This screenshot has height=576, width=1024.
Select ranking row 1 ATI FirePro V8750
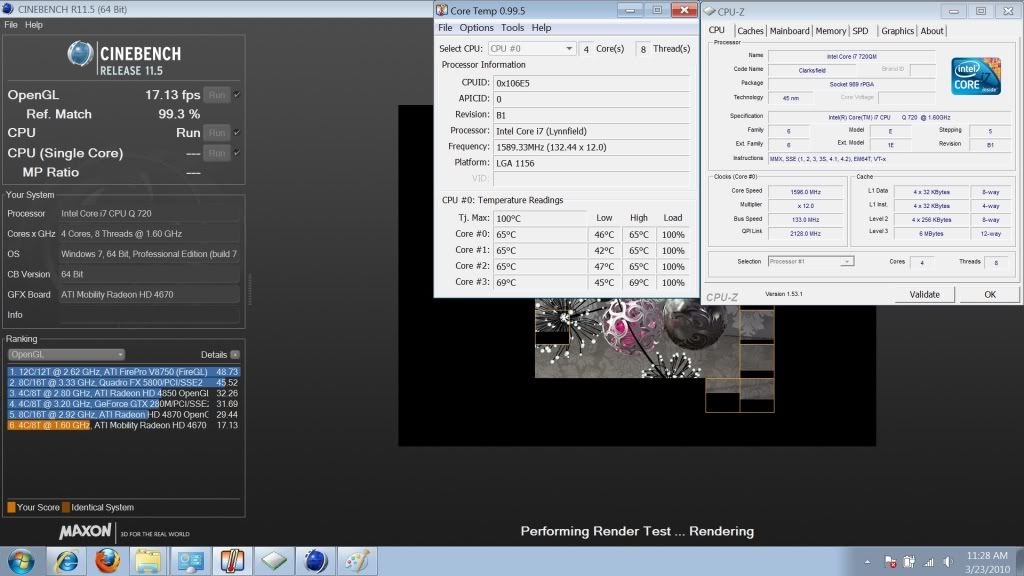pyautogui.click(x=123, y=372)
